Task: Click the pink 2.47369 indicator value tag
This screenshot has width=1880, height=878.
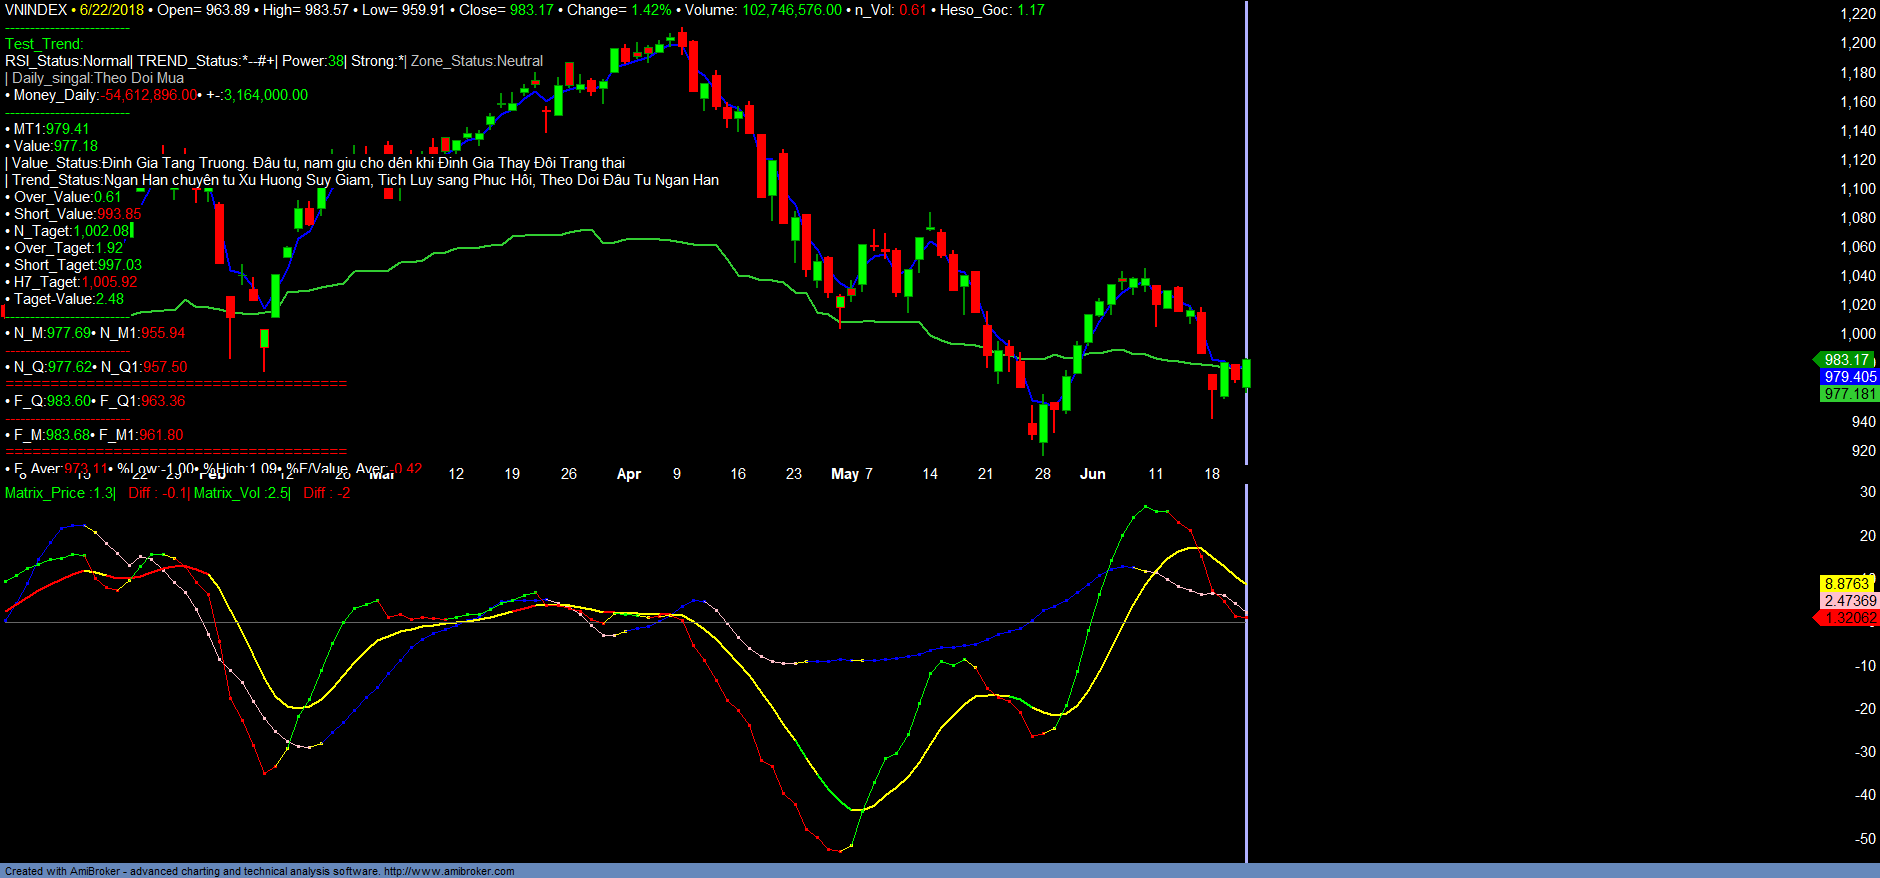Action: pyautogui.click(x=1849, y=601)
